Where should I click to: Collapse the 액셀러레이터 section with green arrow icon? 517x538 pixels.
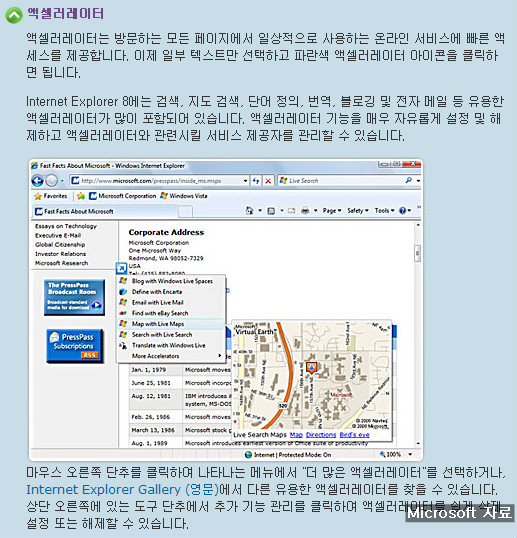tap(14, 15)
